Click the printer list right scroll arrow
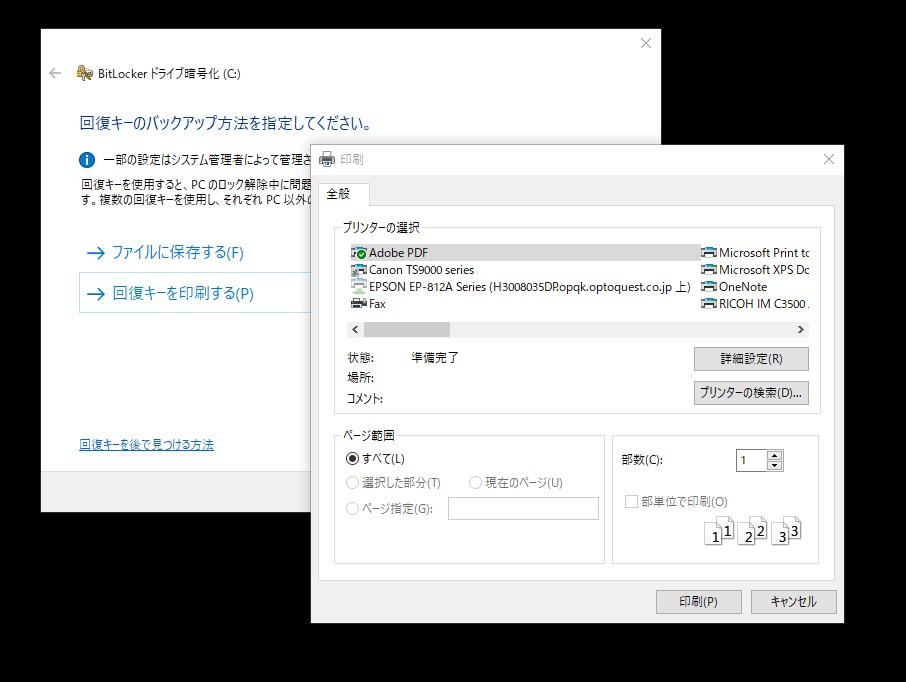Screen dimensions: 906x682 point(800,329)
